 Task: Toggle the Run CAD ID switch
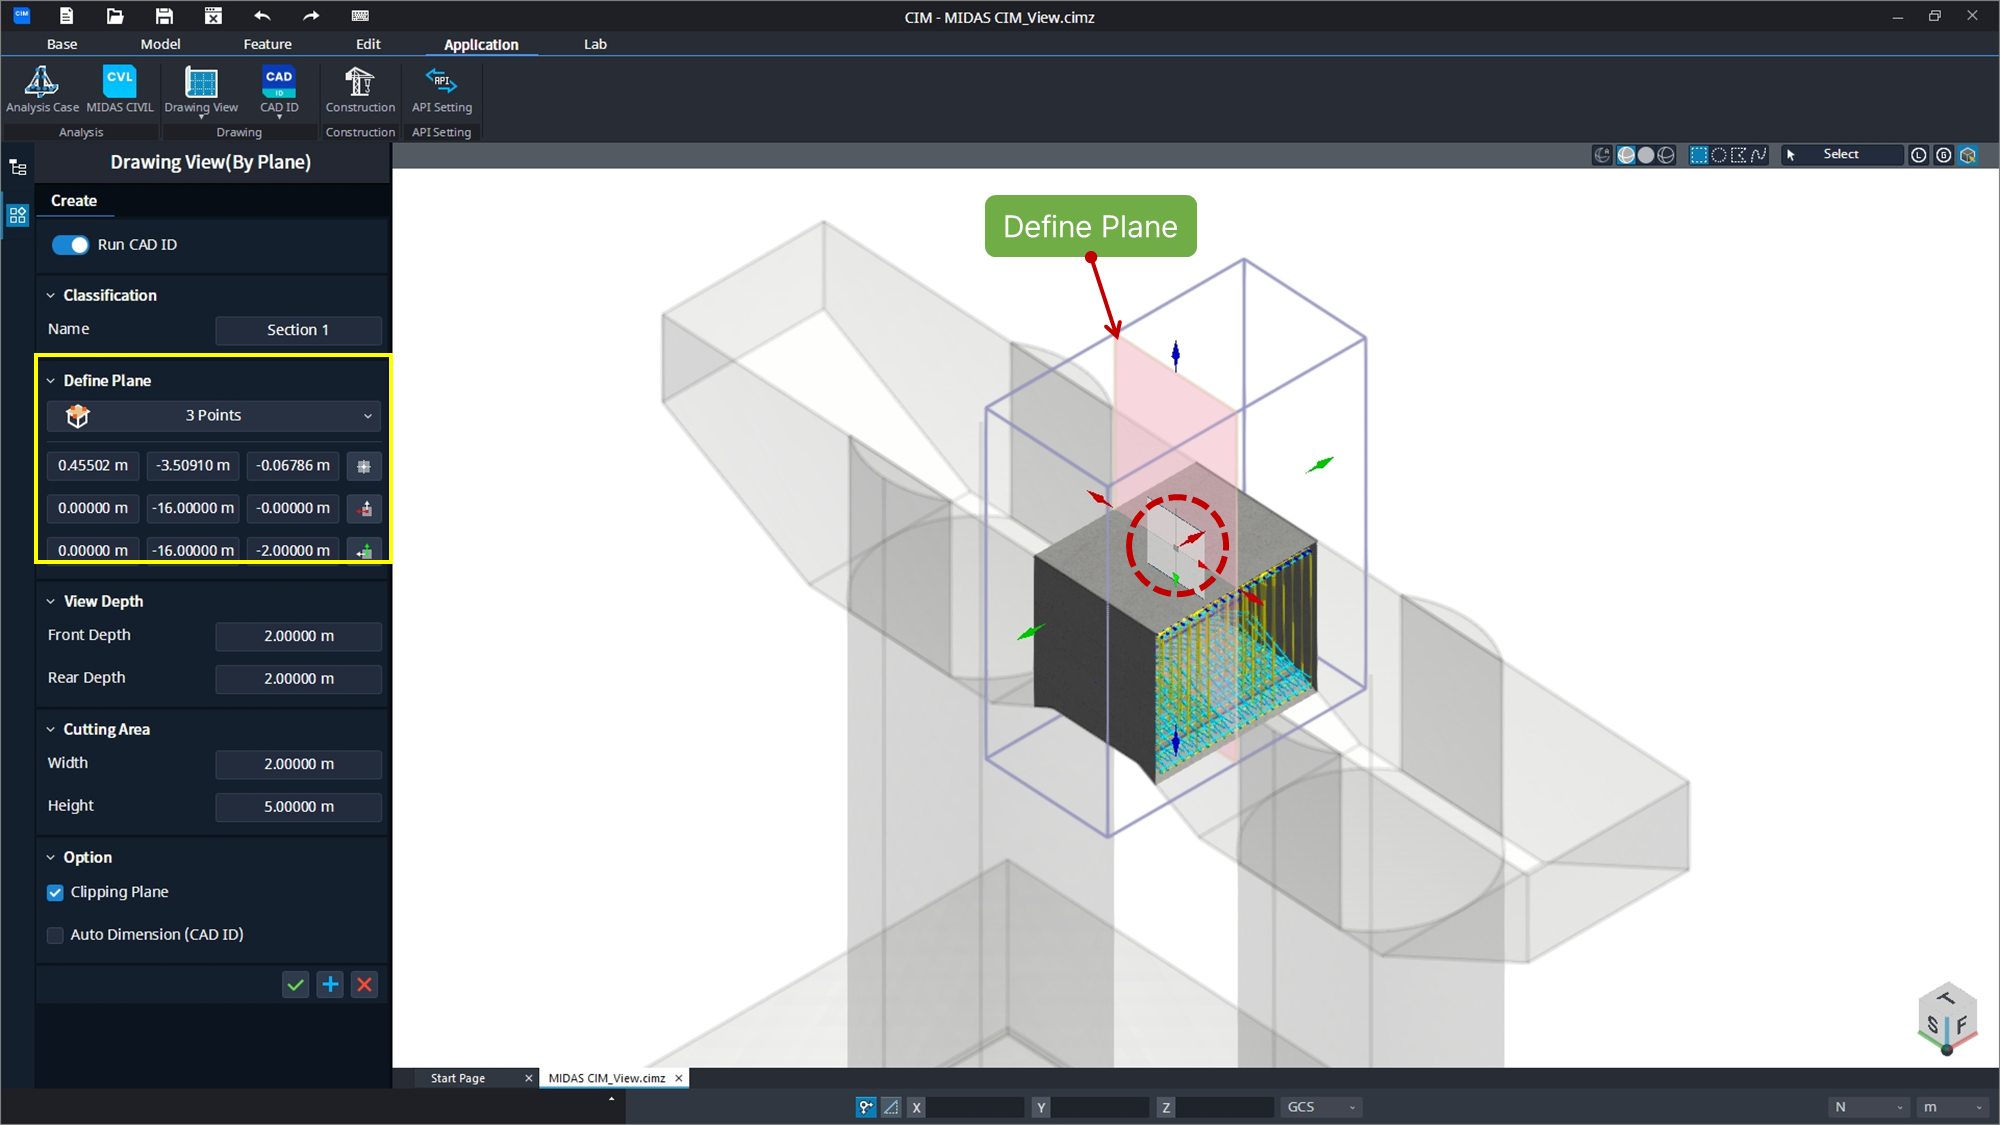70,245
